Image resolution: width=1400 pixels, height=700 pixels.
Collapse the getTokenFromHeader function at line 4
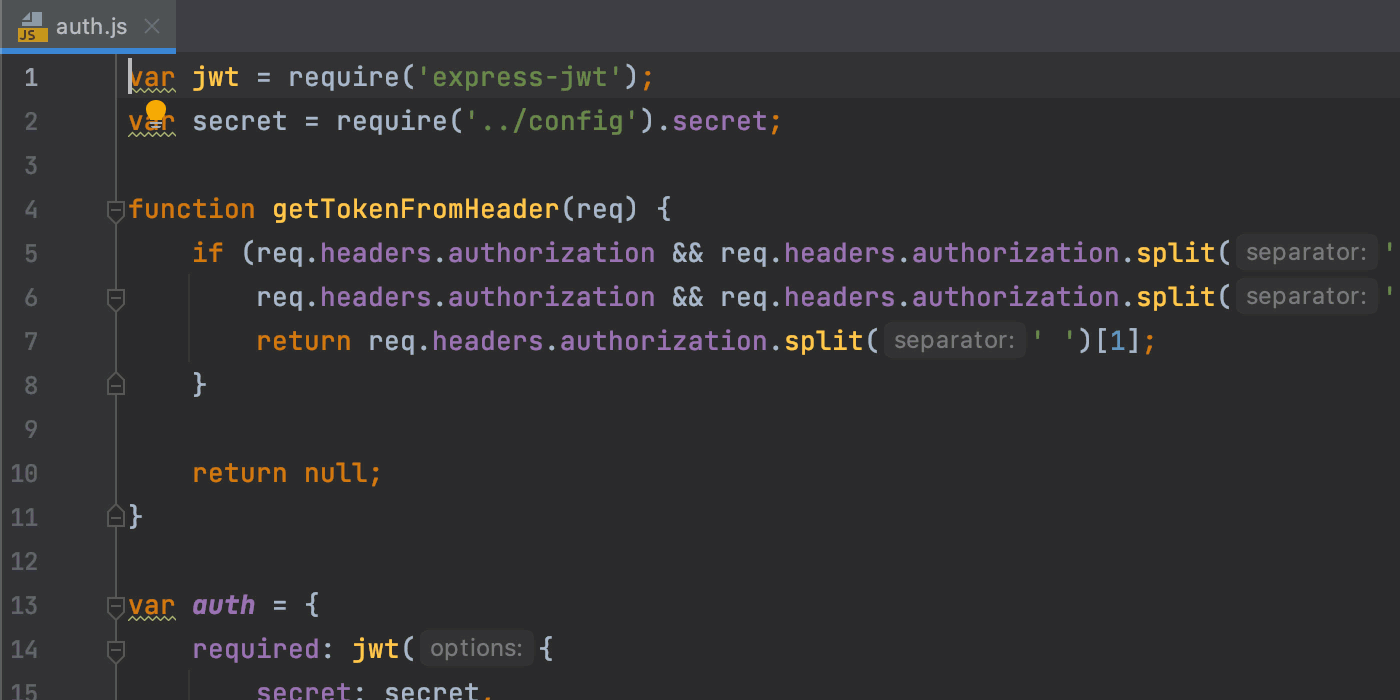tap(116, 209)
